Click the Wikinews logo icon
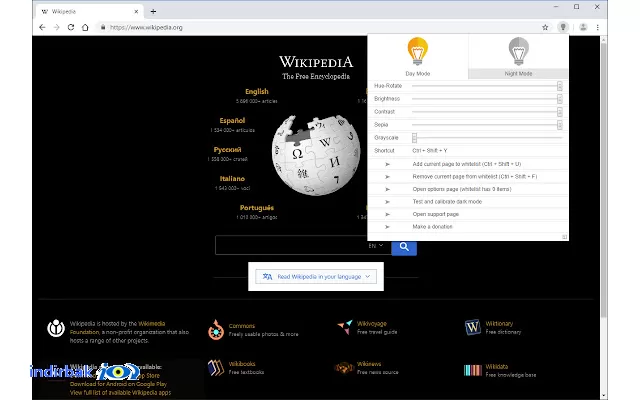The width and height of the screenshot is (640, 400). pyautogui.click(x=344, y=368)
